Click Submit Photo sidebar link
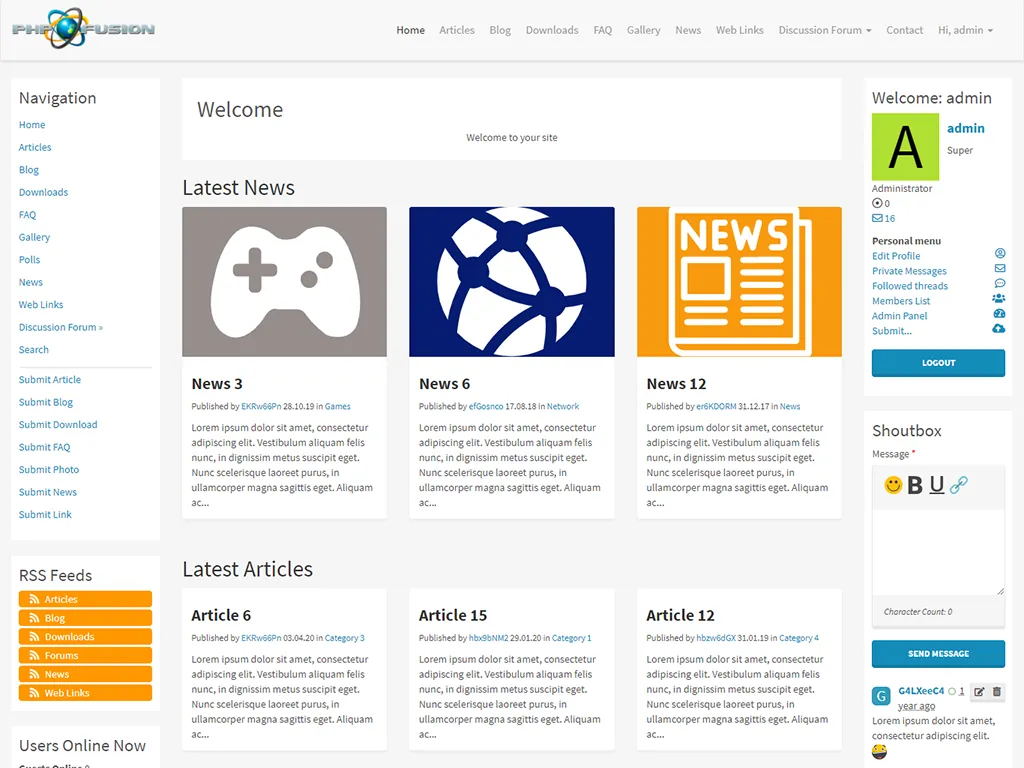 (49, 470)
